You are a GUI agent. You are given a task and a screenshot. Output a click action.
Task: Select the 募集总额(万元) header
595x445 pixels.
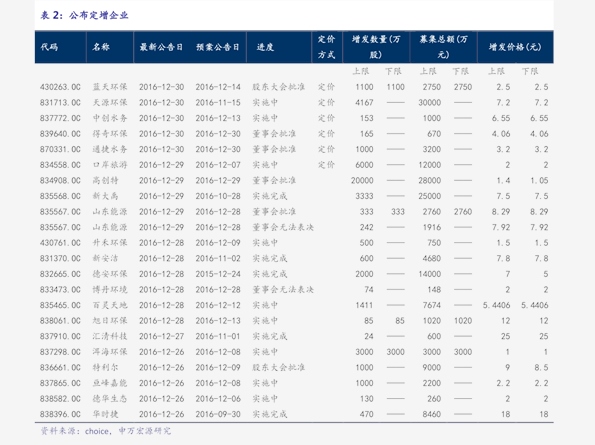click(x=443, y=47)
